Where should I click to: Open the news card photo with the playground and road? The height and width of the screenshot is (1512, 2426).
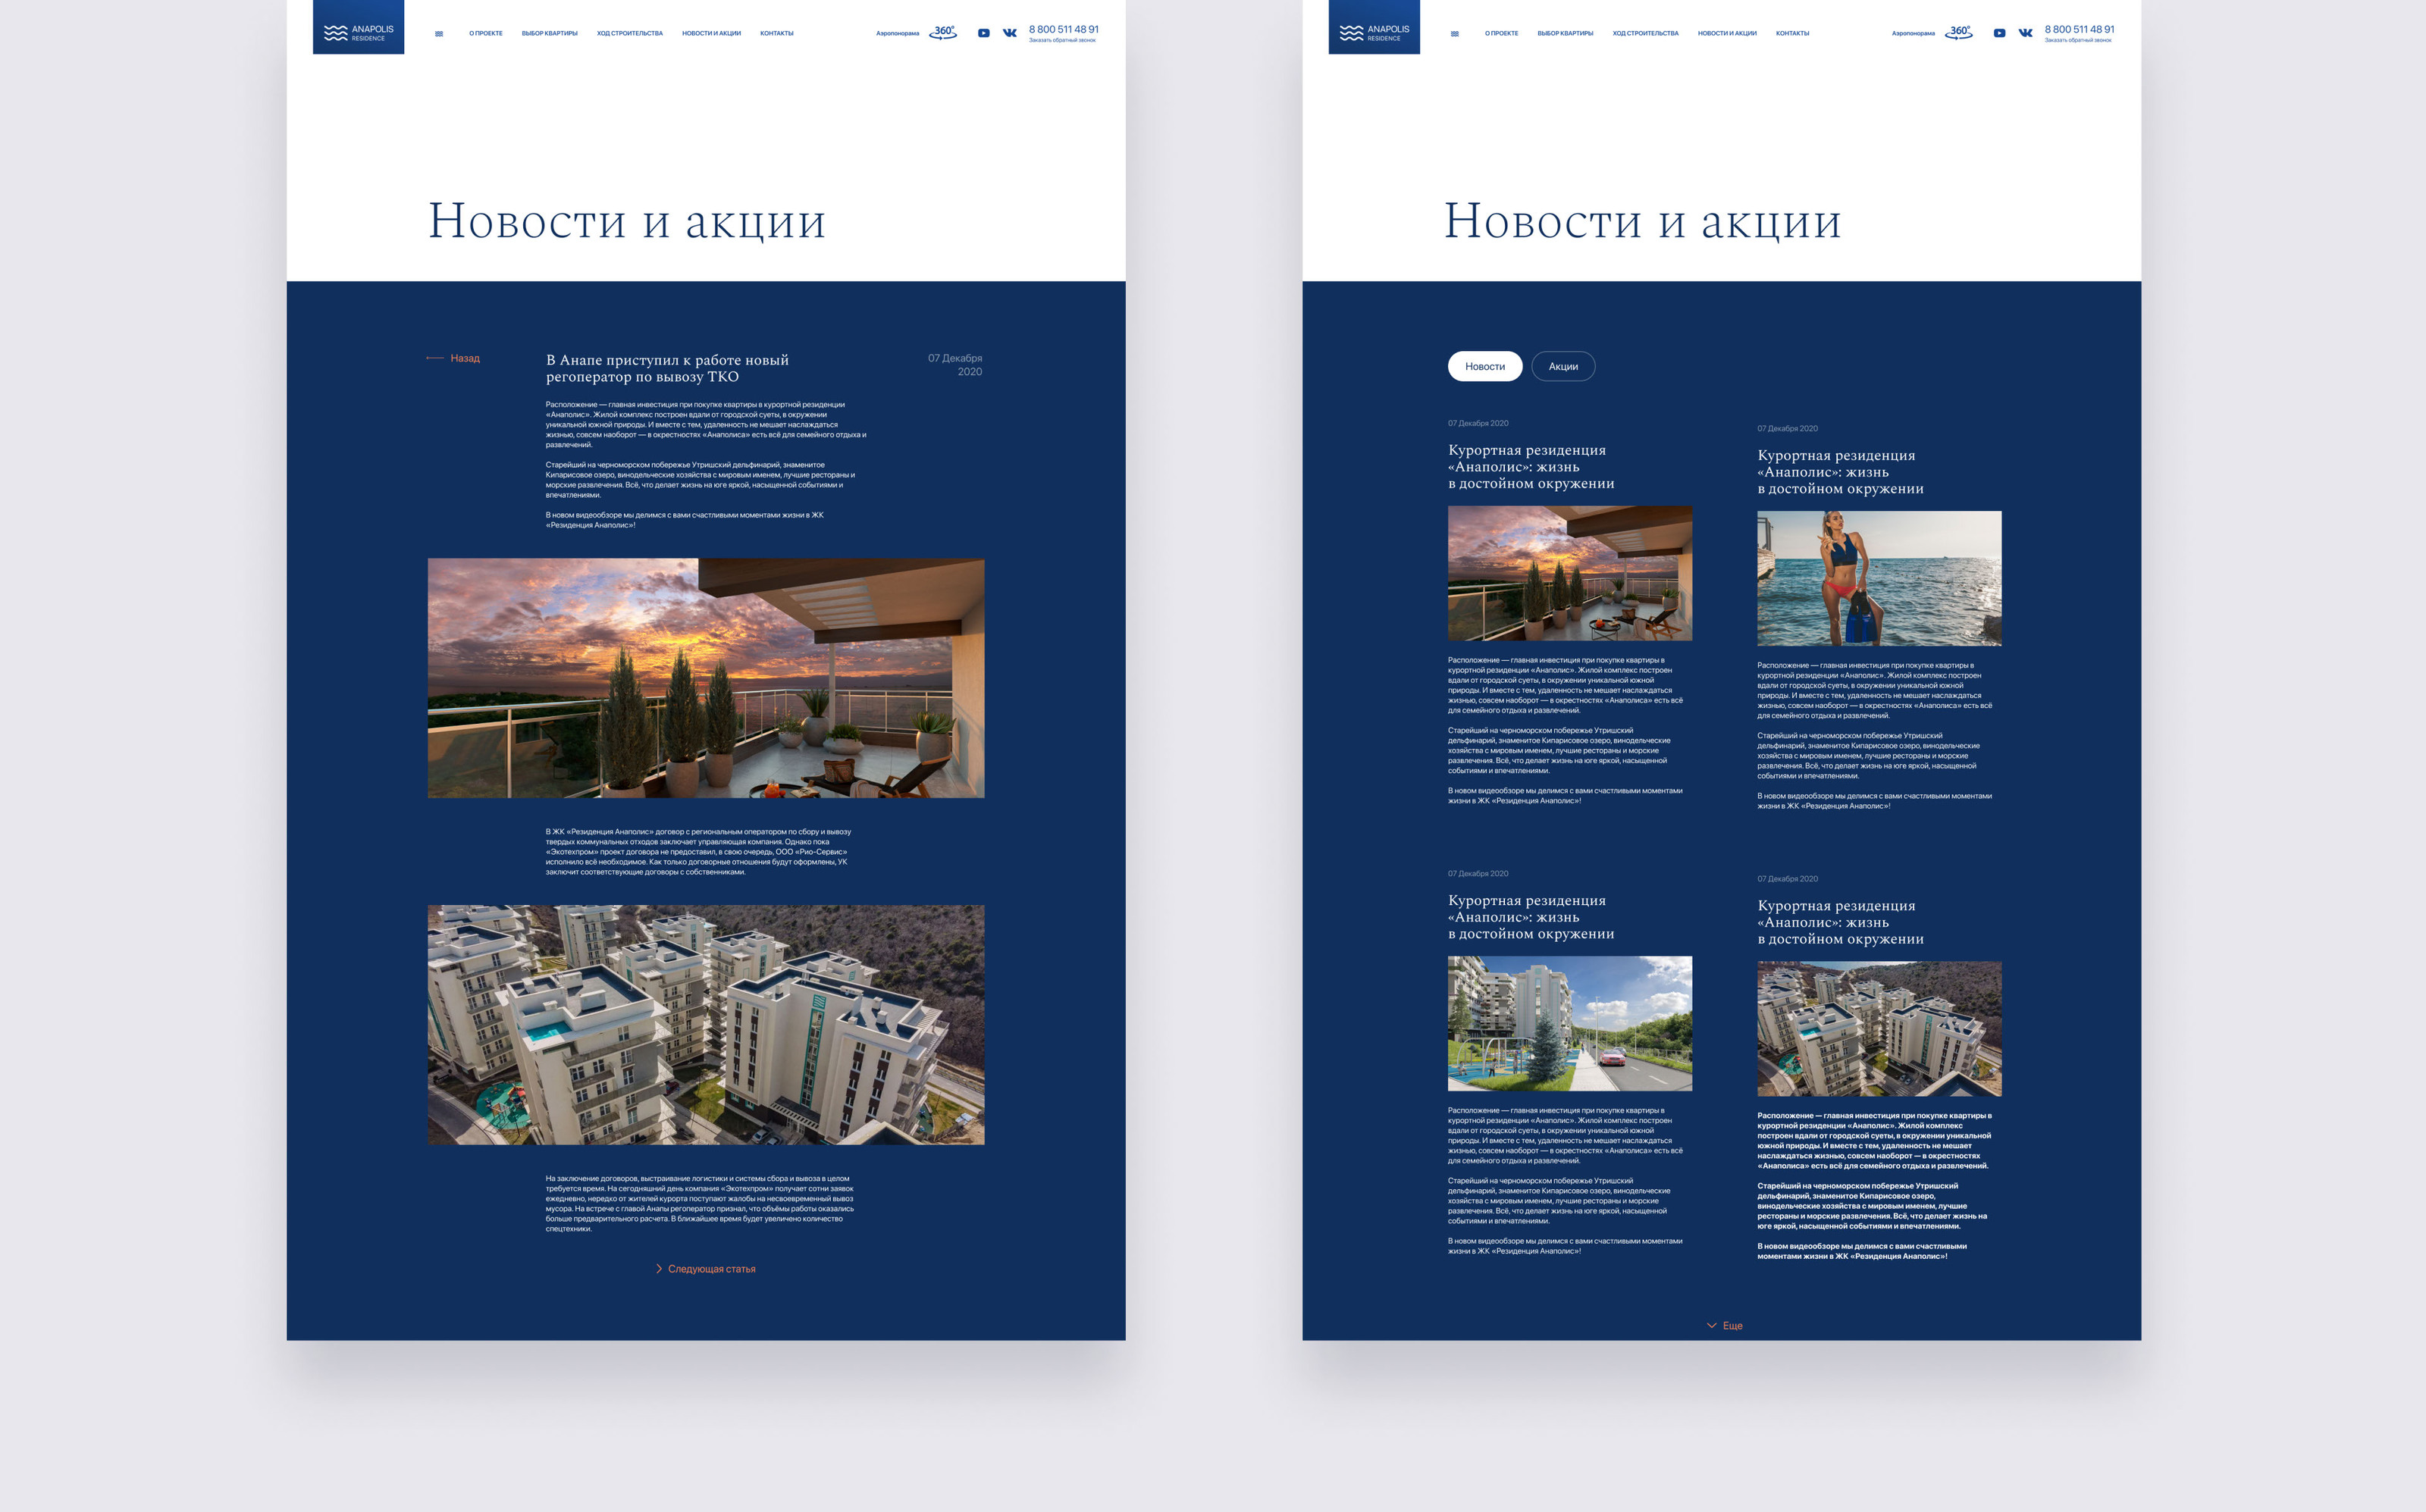click(1569, 1023)
